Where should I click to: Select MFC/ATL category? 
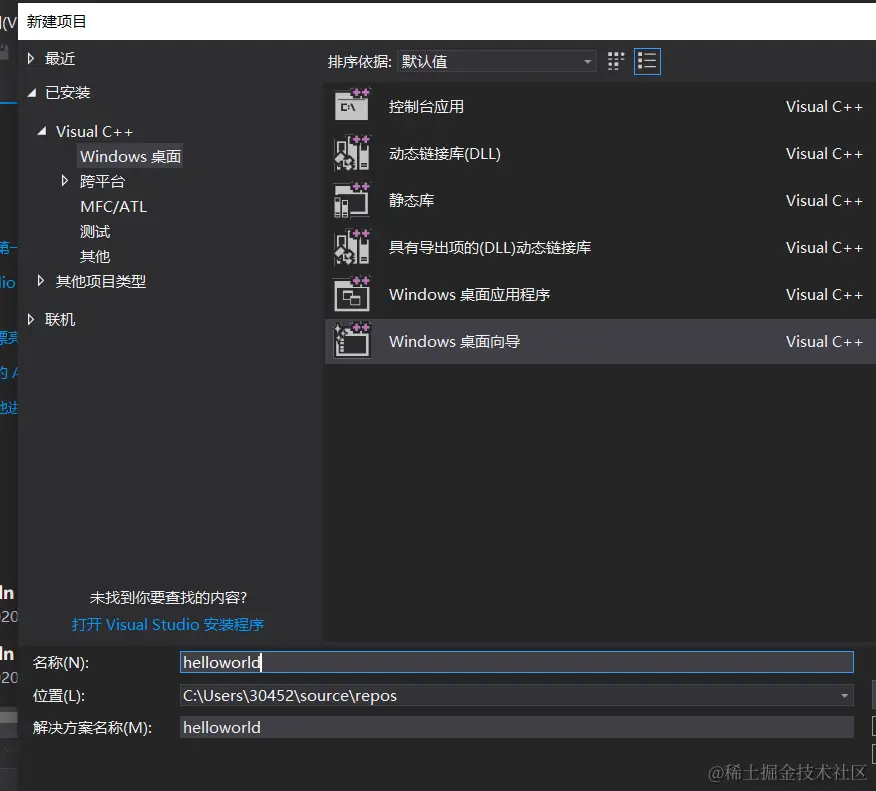[113, 207]
